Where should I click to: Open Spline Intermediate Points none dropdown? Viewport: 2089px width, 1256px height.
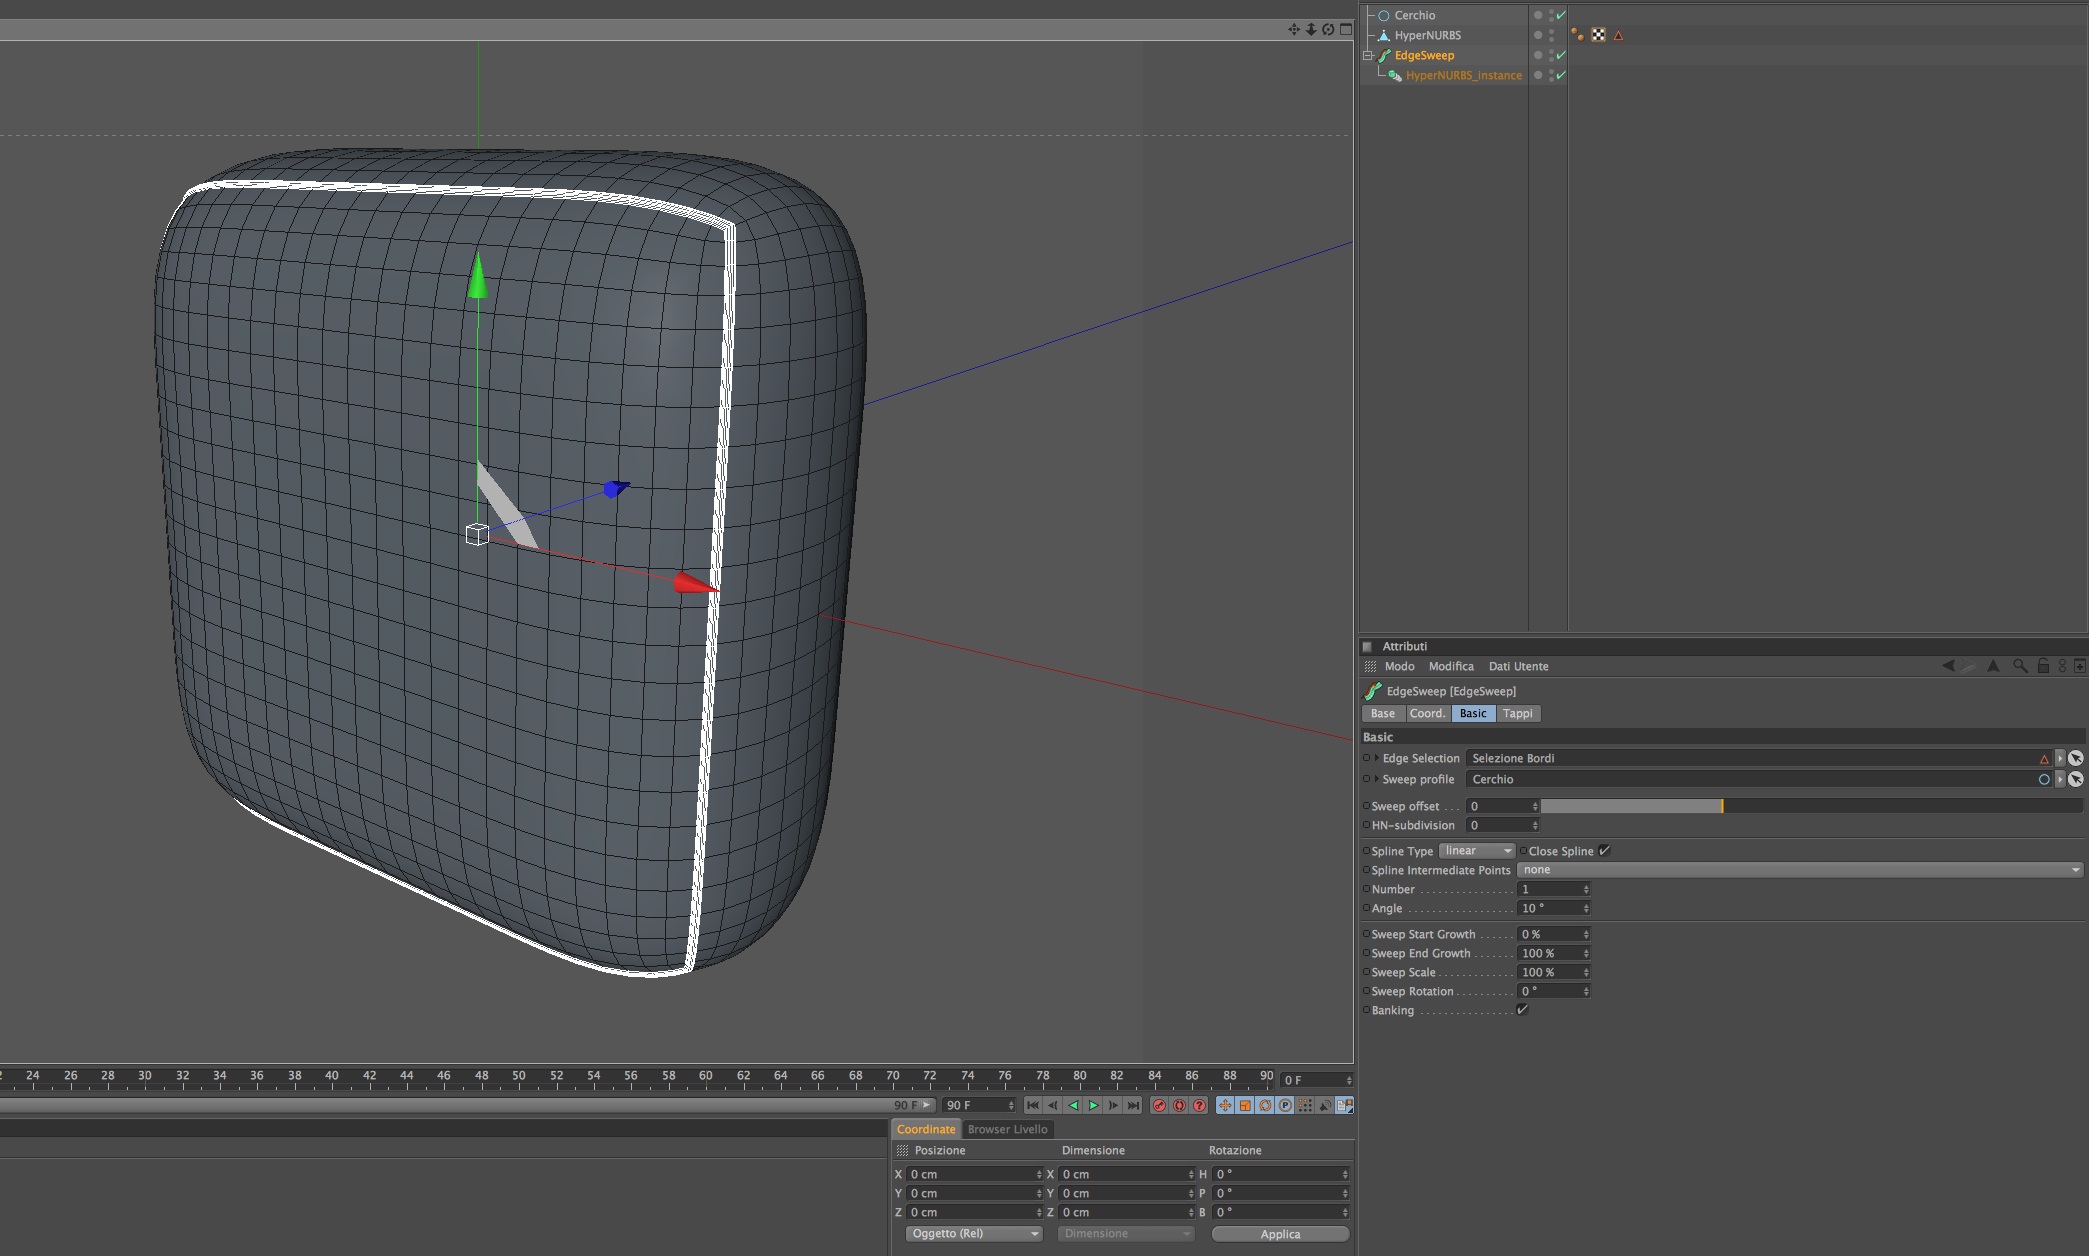1800,870
